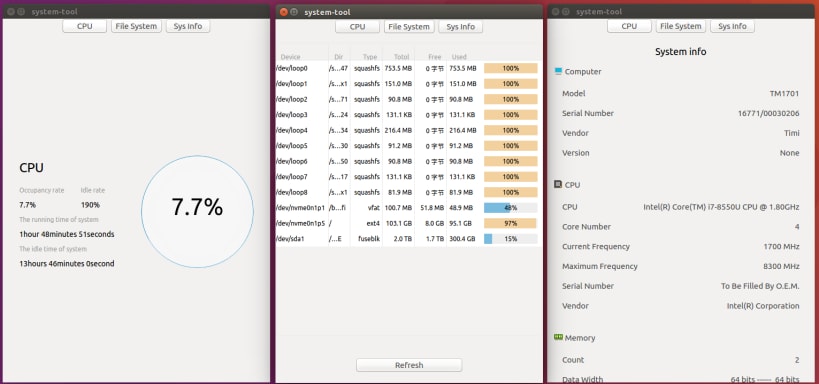819x384 pixels.
Task: Click the 7.7% circular CPU gauge
Action: coord(197,212)
